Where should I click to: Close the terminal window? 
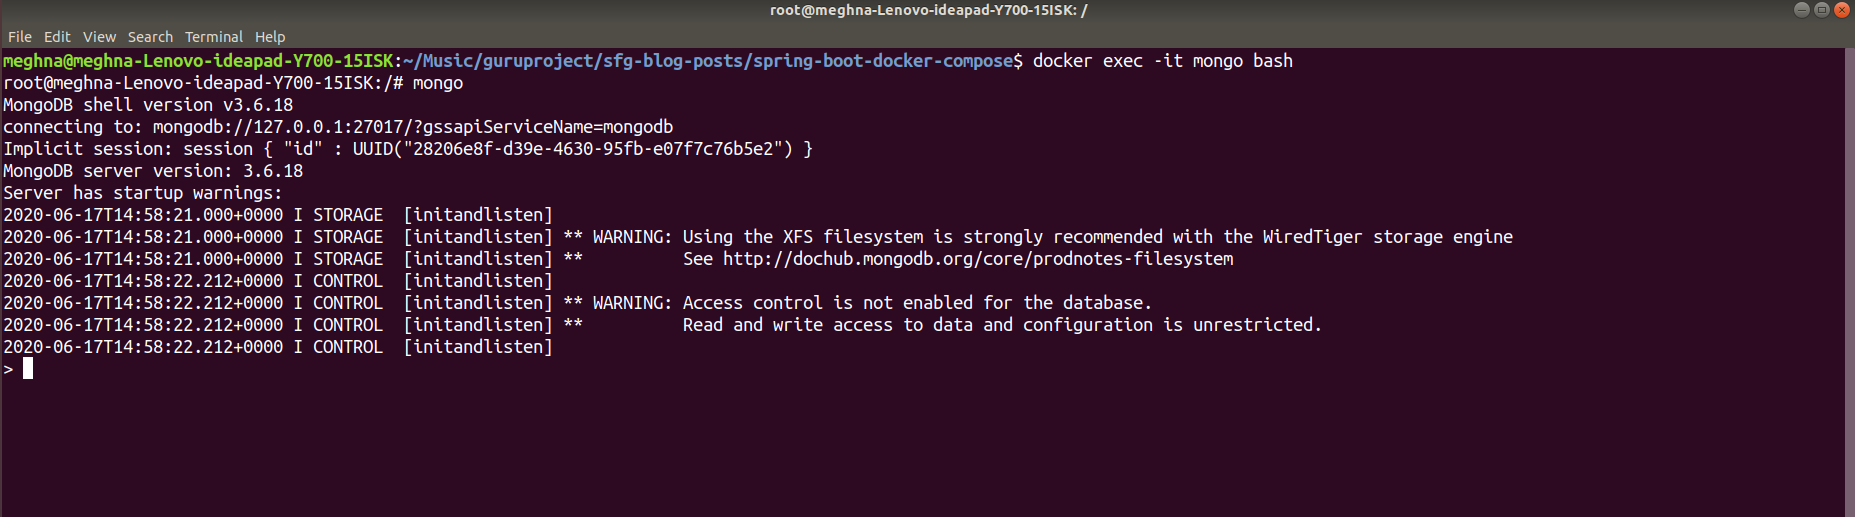(1841, 10)
